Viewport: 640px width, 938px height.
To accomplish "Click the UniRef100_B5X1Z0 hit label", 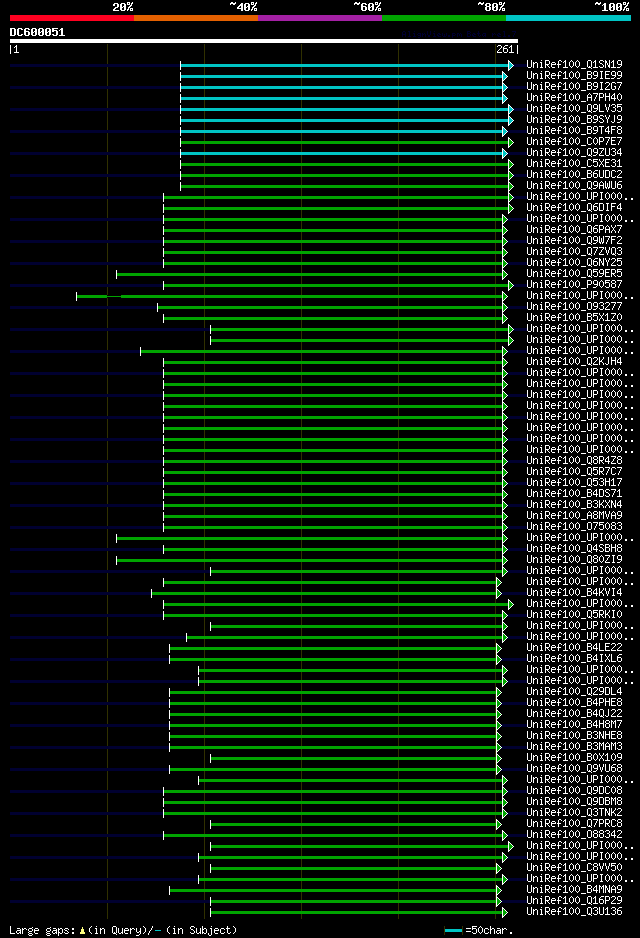I will pyautogui.click(x=574, y=317).
